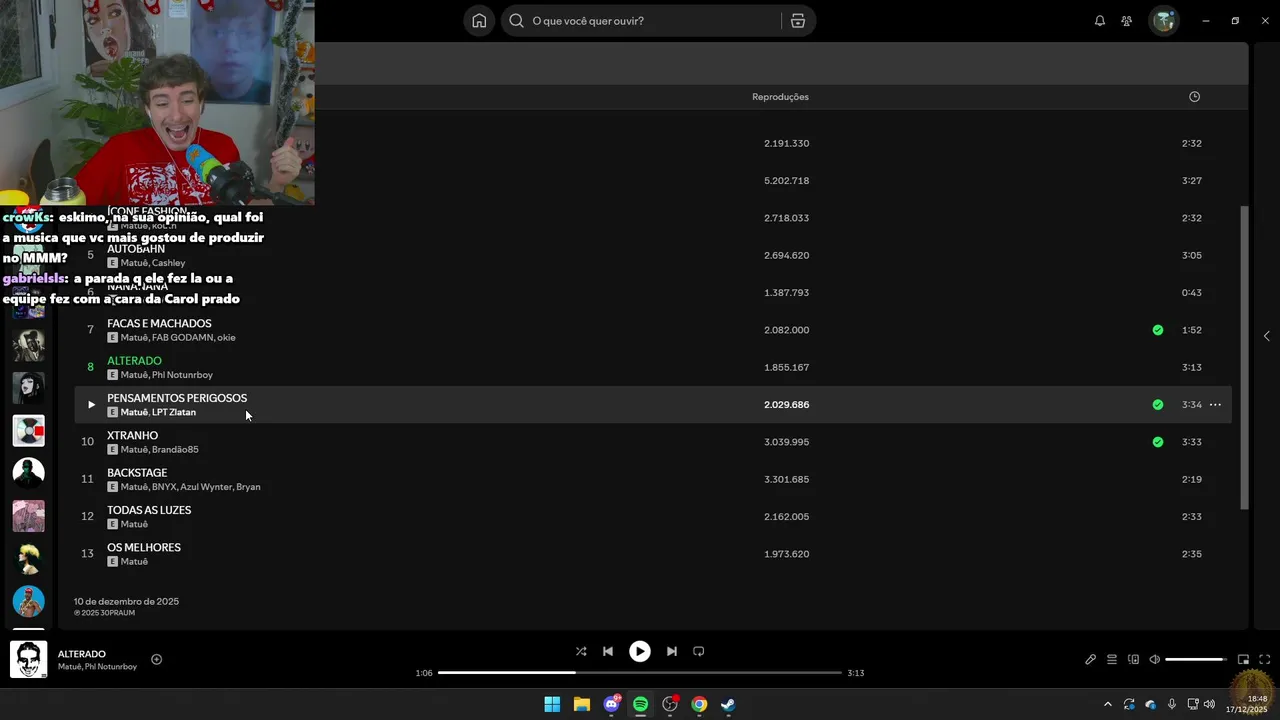The image size is (1280, 720).
Task: Open artist Azul Wynter
Action: (206, 487)
